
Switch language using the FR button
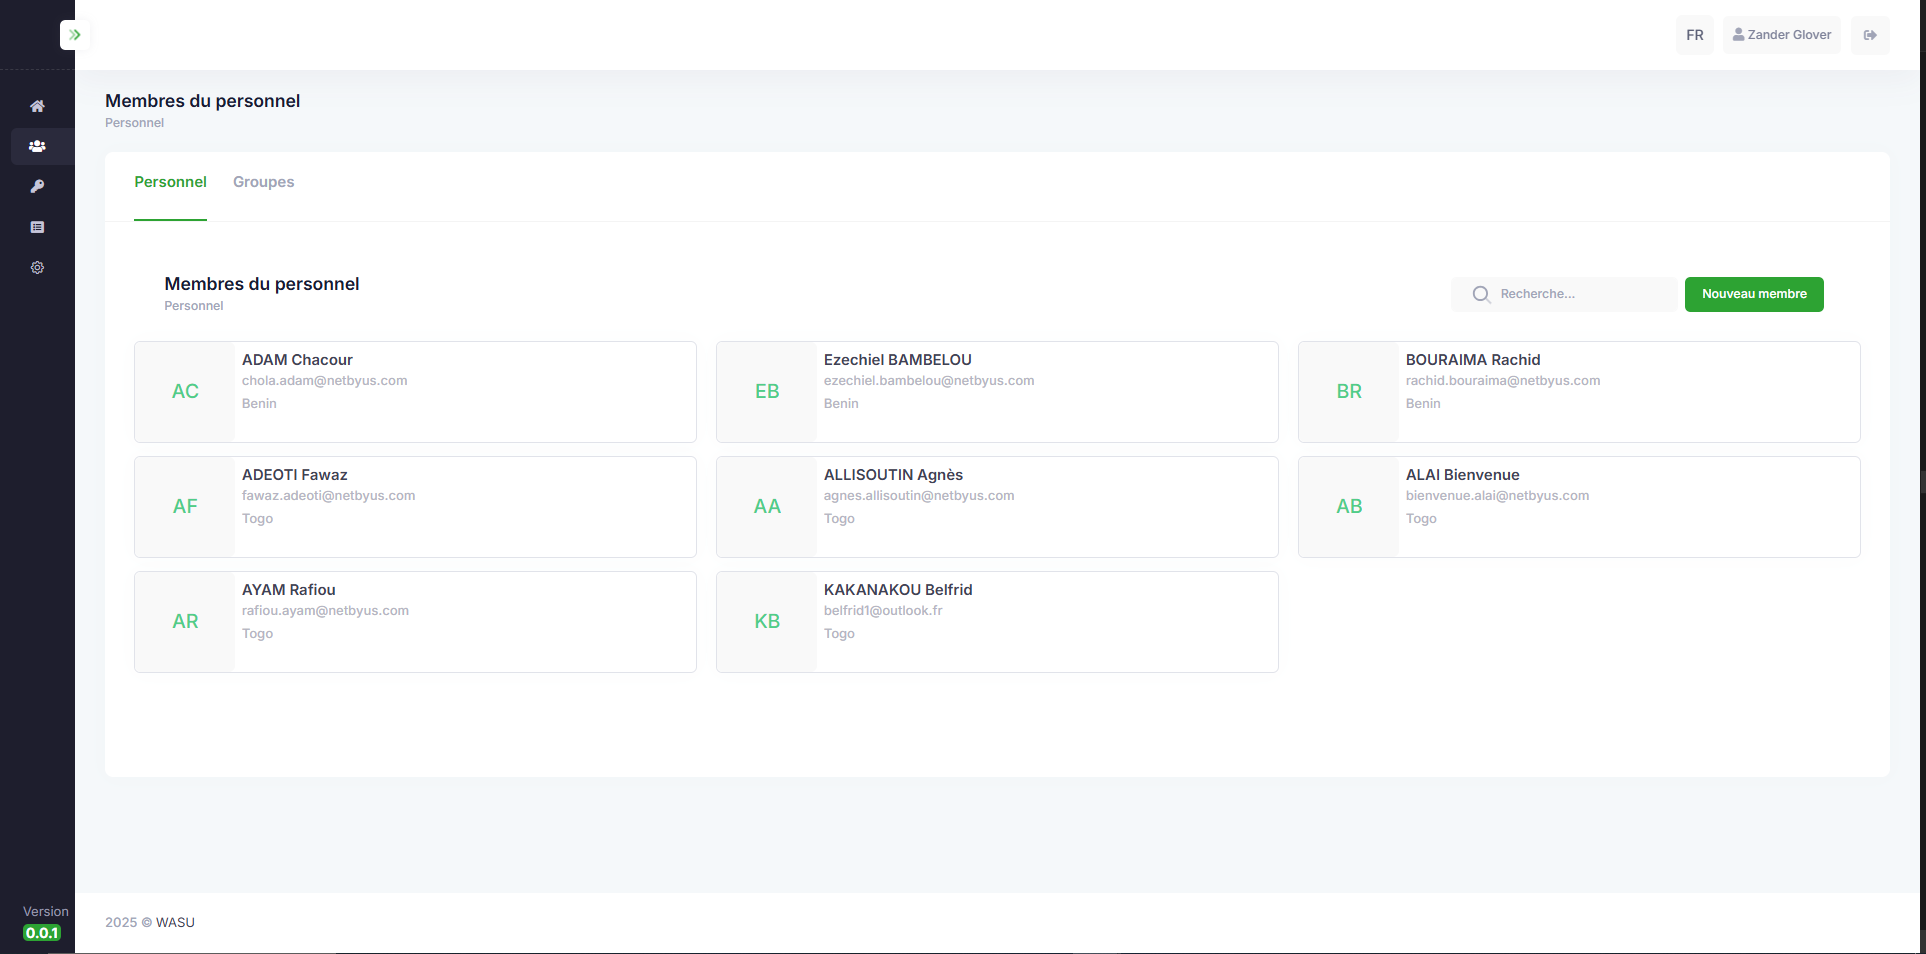click(1694, 35)
